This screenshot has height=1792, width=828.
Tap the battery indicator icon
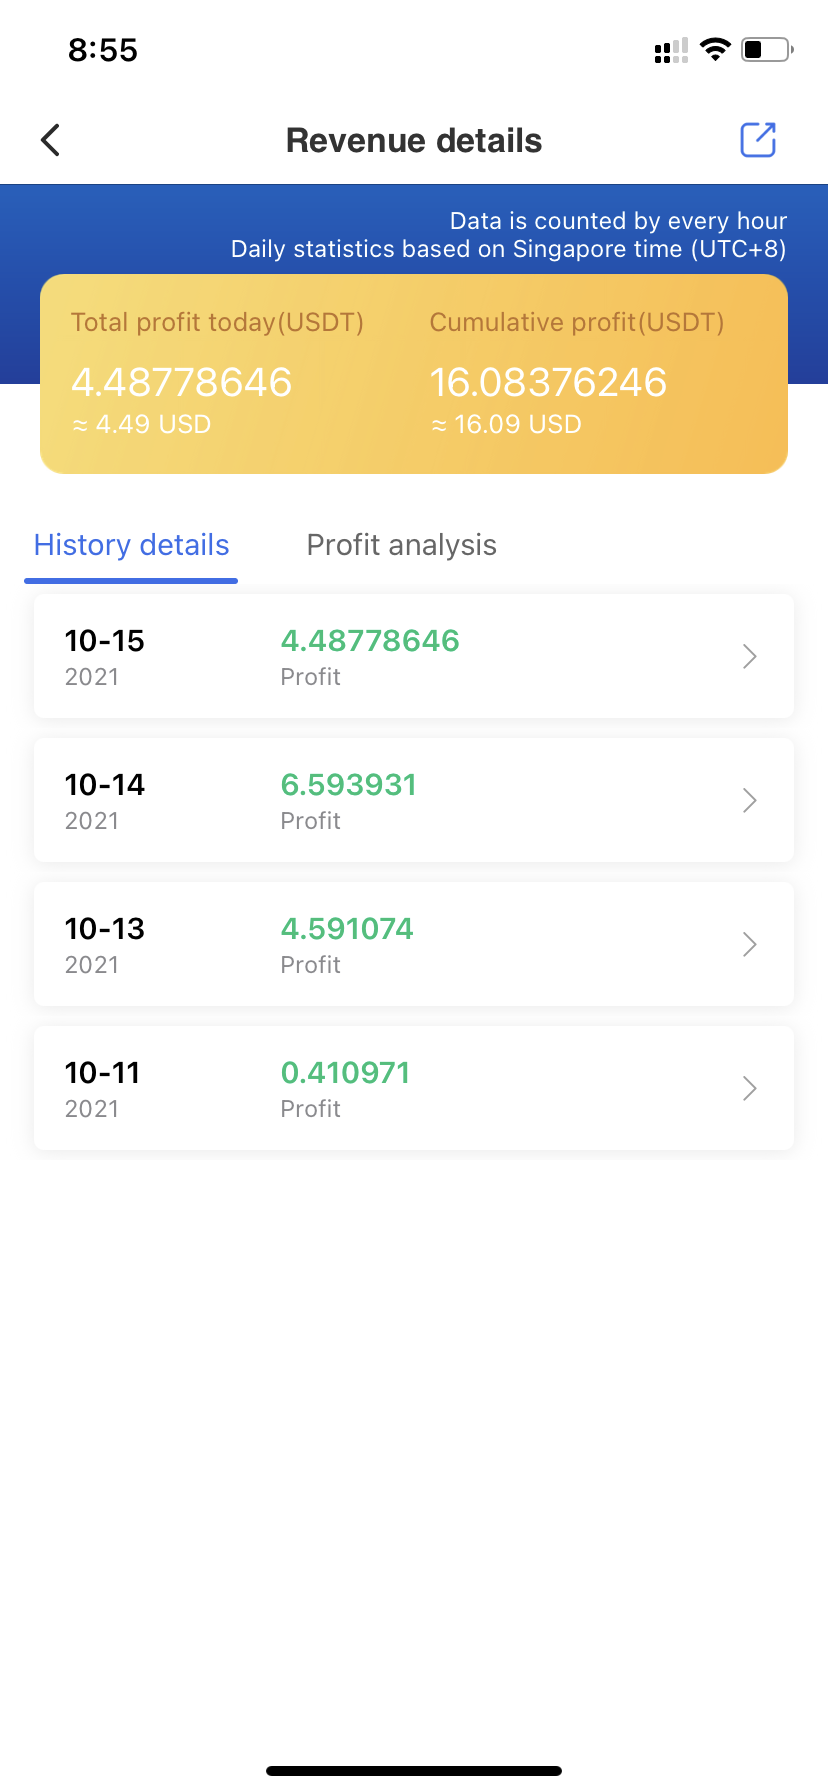coord(768,49)
